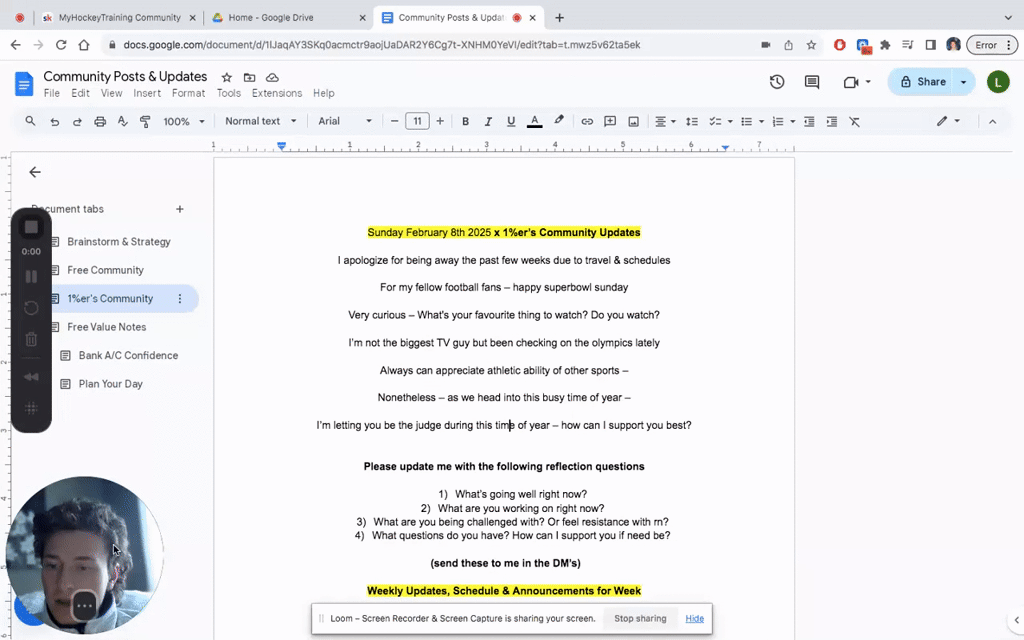Screen dimensions: 1024x640
Task: Open the account avatar L
Action: click(x=997, y=82)
